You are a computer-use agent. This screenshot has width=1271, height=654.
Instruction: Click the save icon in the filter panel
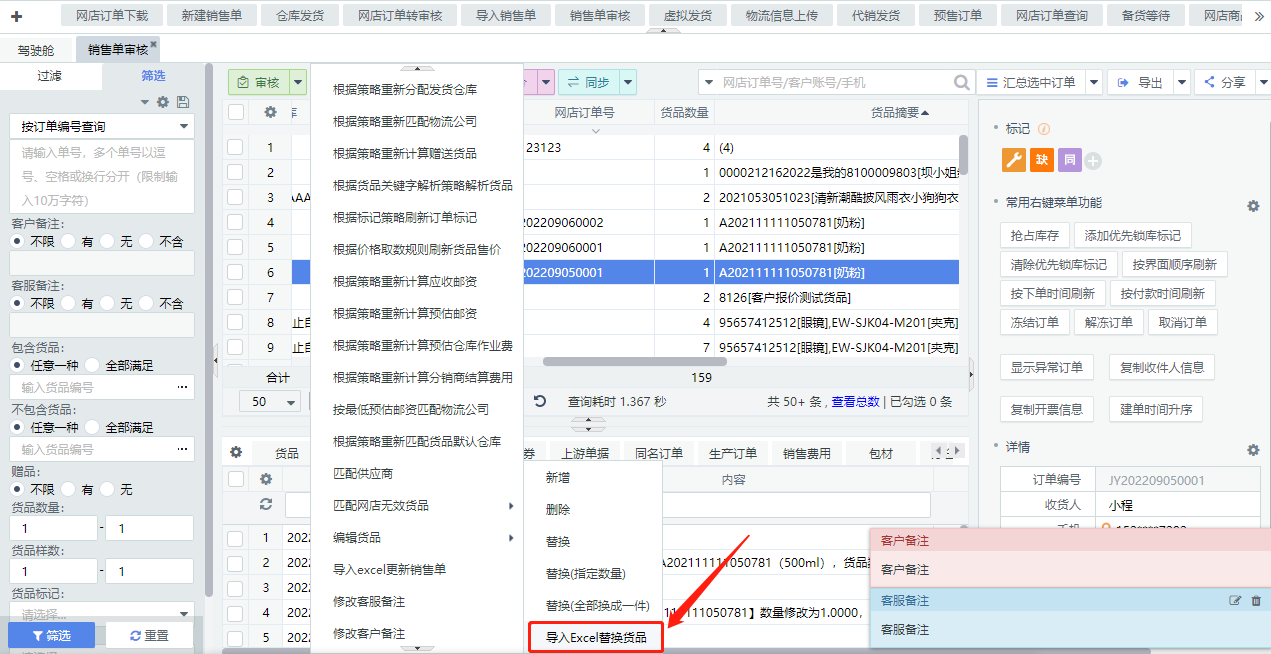183,102
